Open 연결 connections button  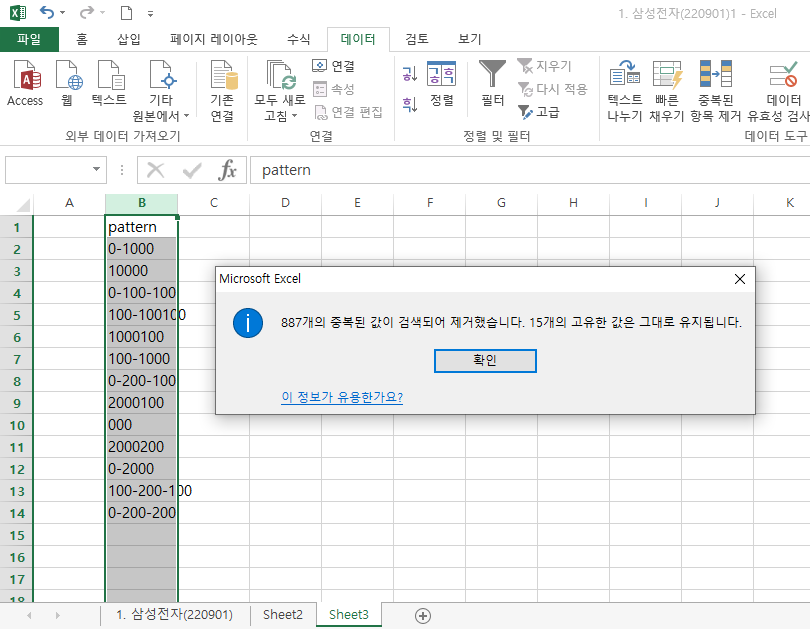tap(334, 66)
